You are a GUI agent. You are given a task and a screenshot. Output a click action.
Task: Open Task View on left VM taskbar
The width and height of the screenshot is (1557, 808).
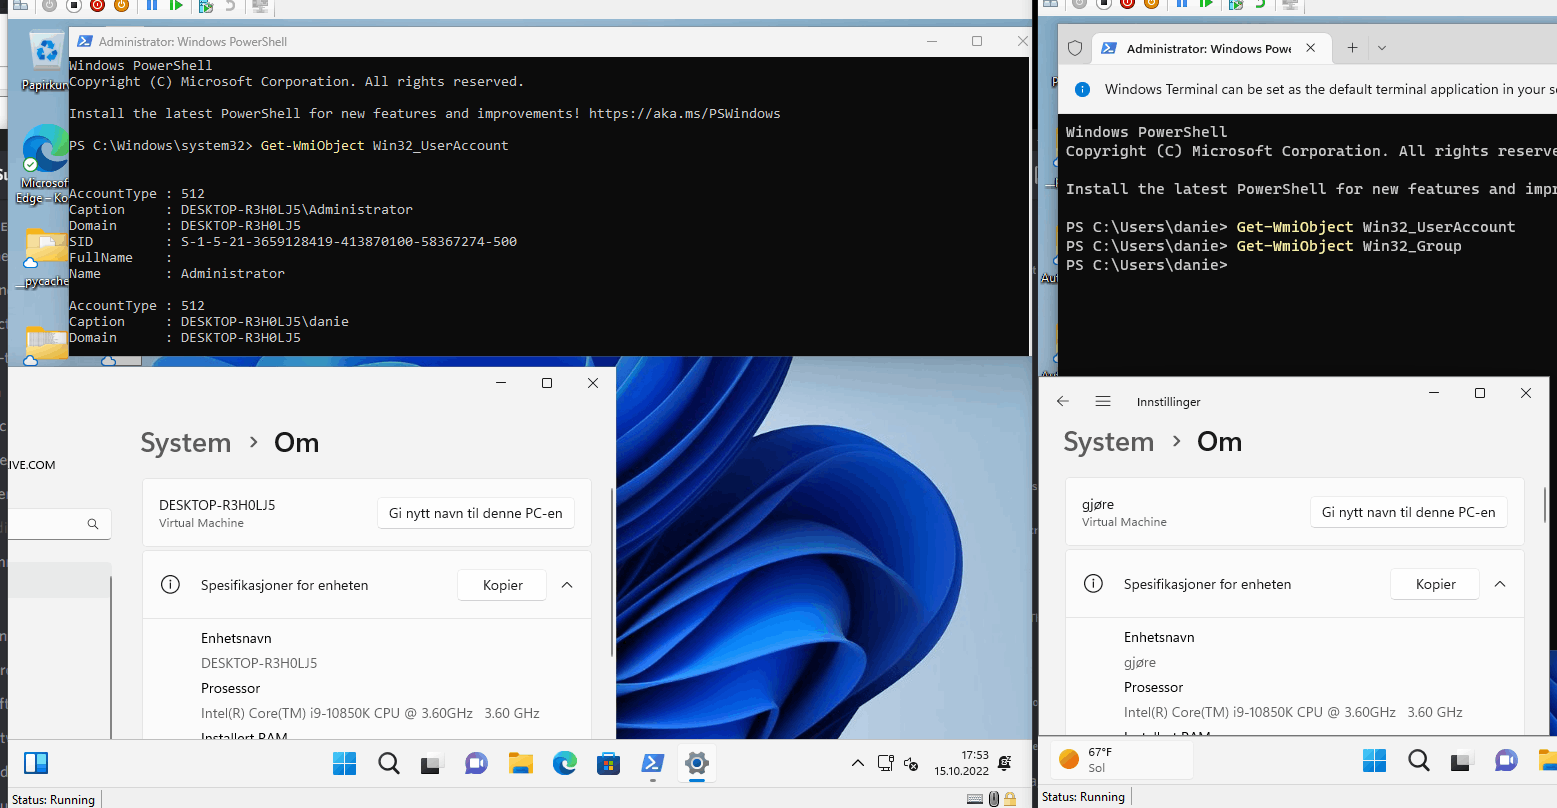point(432,763)
